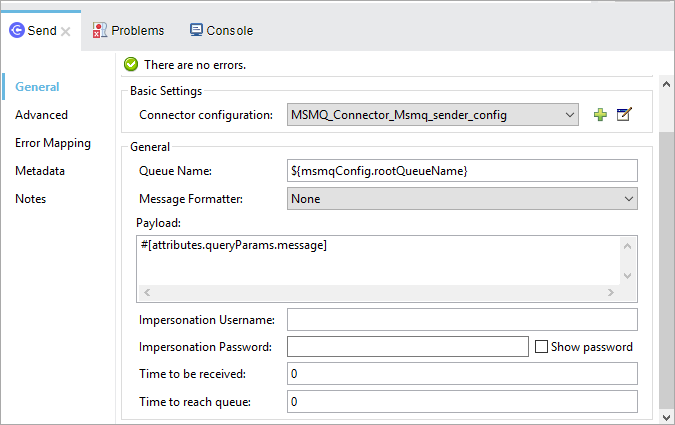This screenshot has width=675, height=425.
Task: Open the Console tab
Action: pos(221,30)
